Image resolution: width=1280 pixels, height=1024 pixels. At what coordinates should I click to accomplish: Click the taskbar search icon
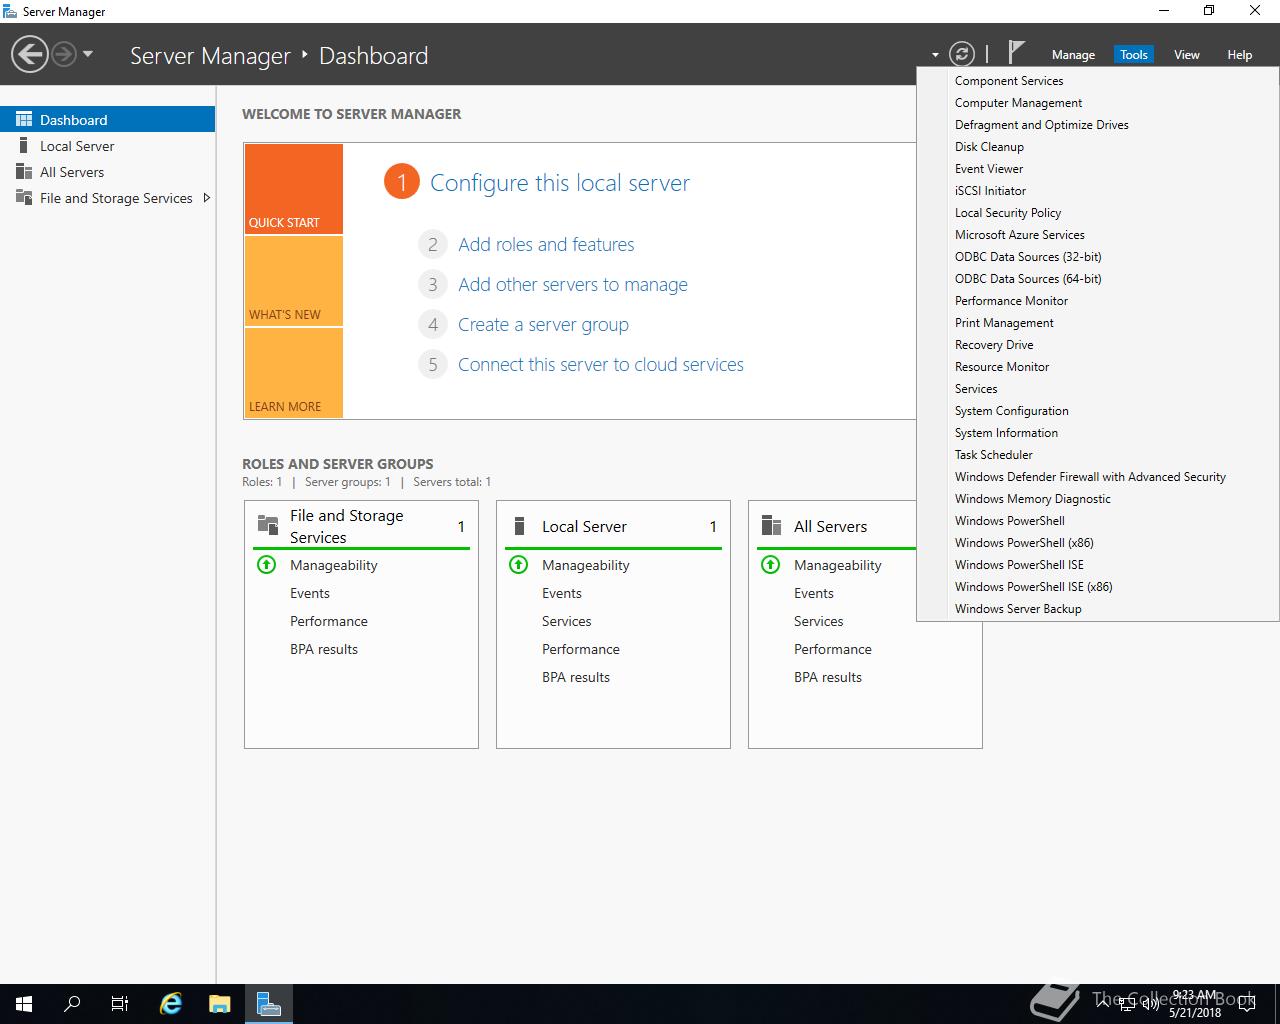pyautogui.click(x=72, y=1004)
